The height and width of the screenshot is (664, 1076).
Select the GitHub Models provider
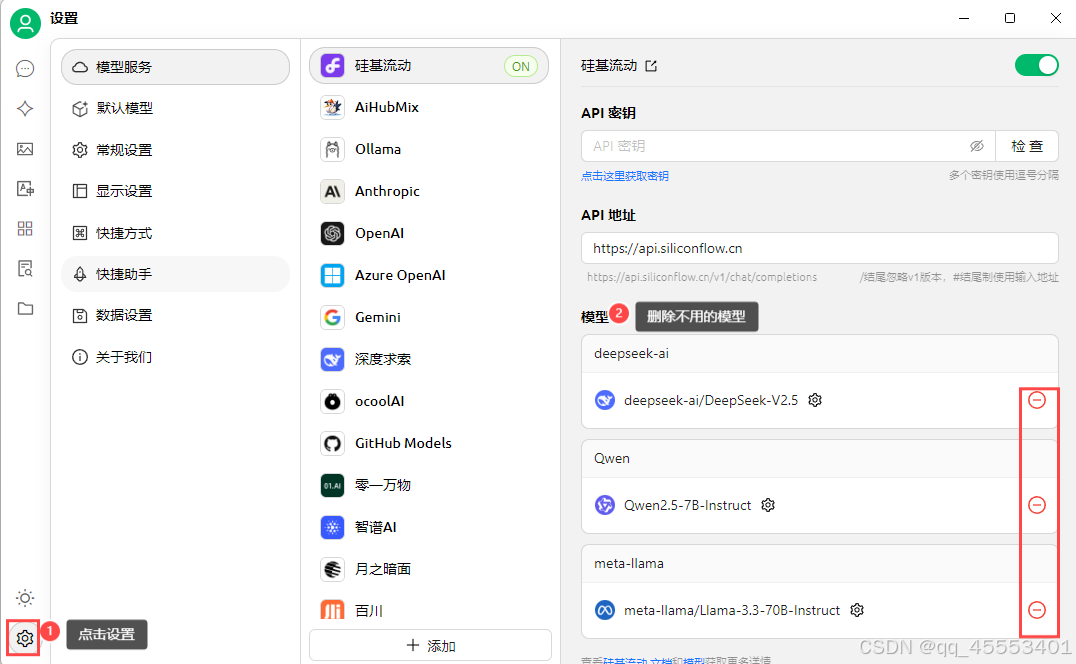pos(429,443)
